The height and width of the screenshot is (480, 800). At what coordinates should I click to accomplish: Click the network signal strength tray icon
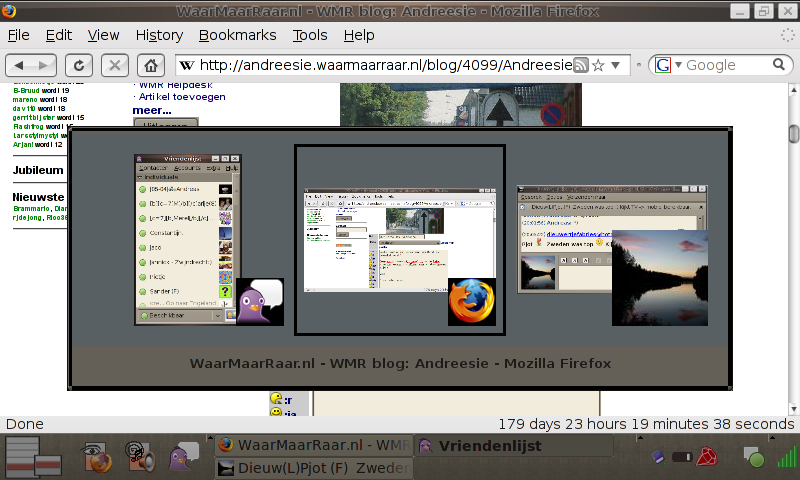tap(787, 457)
